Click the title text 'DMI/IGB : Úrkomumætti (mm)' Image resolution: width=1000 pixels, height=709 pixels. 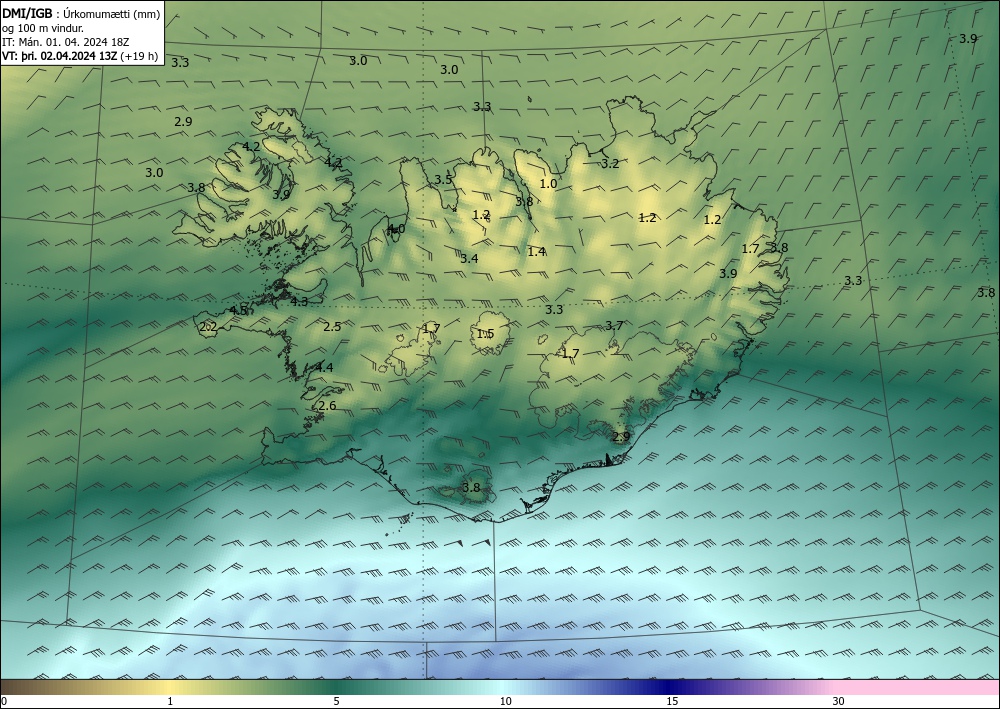[x=81, y=14]
